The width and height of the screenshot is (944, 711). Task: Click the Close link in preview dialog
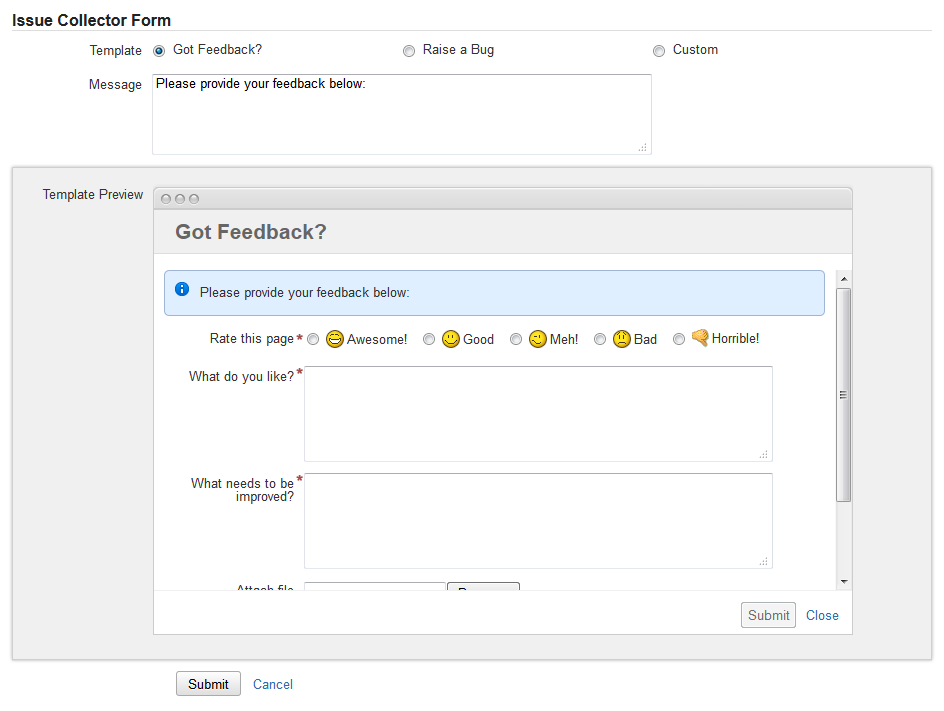point(822,616)
